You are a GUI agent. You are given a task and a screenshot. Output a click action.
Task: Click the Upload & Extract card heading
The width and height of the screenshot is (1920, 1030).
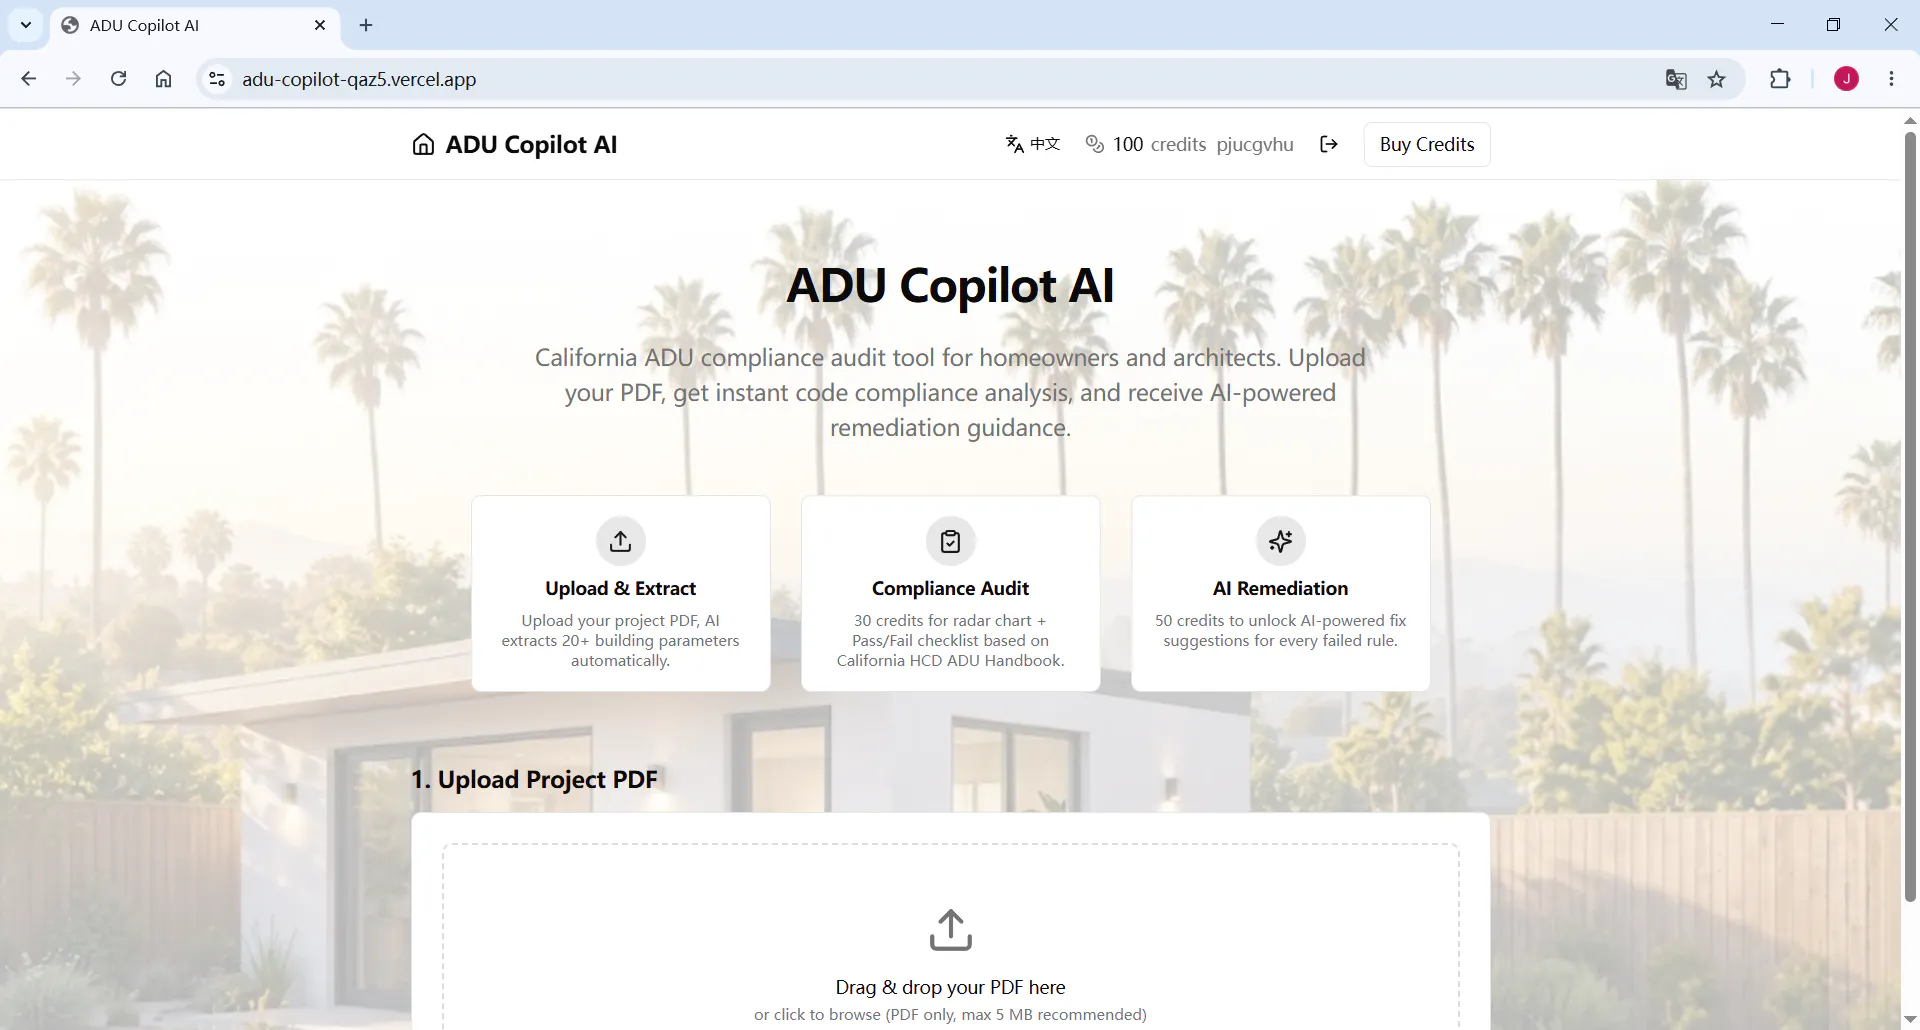pos(621,588)
